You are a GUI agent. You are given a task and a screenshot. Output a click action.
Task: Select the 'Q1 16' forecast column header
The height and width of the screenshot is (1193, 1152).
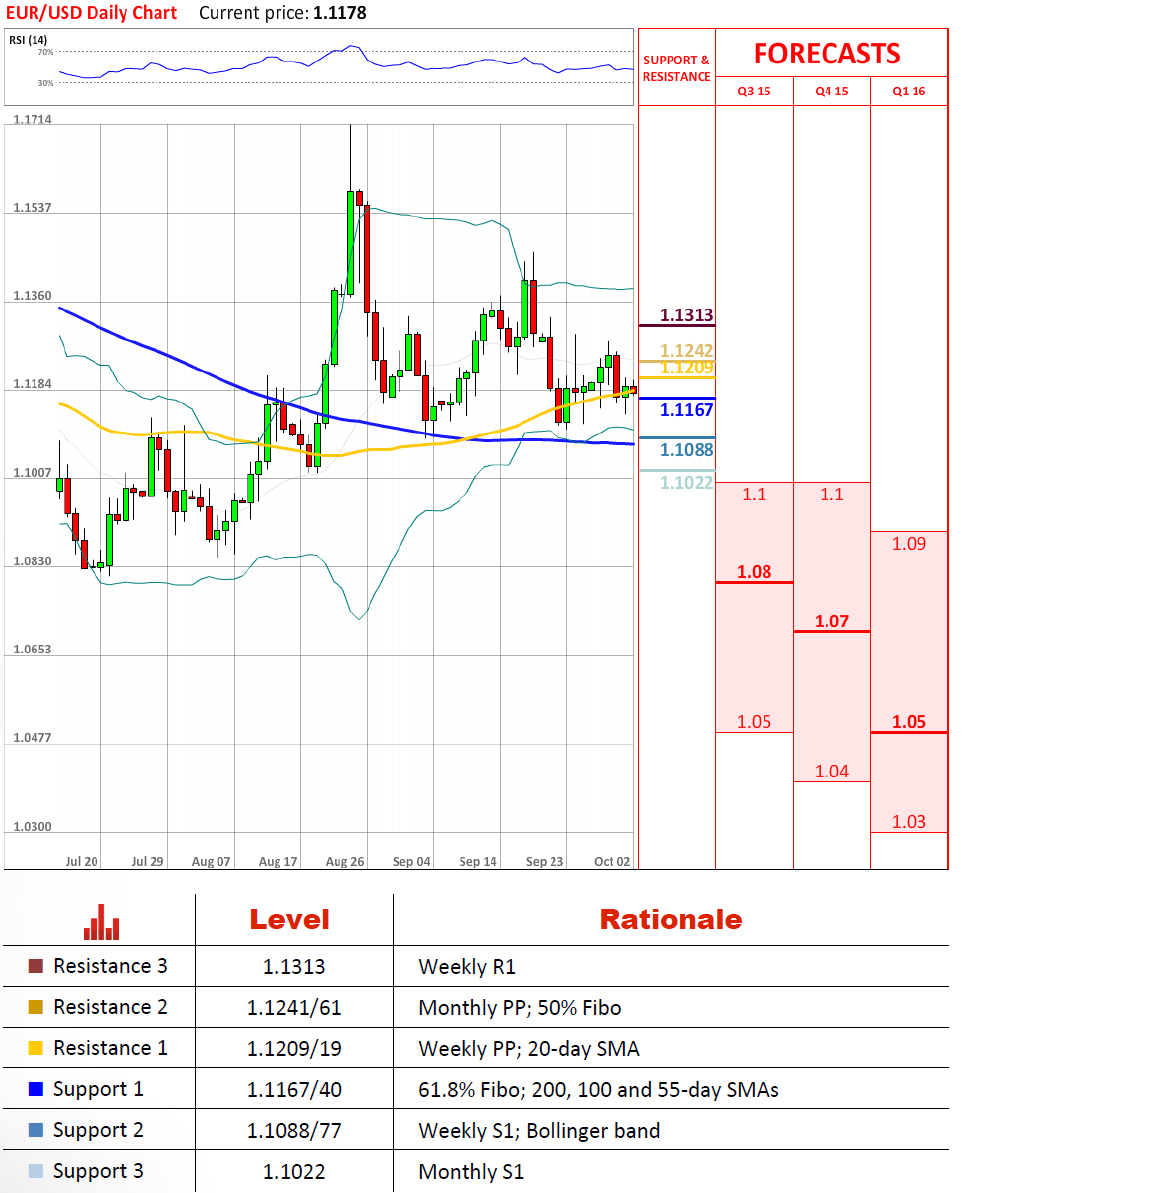[x=909, y=91]
